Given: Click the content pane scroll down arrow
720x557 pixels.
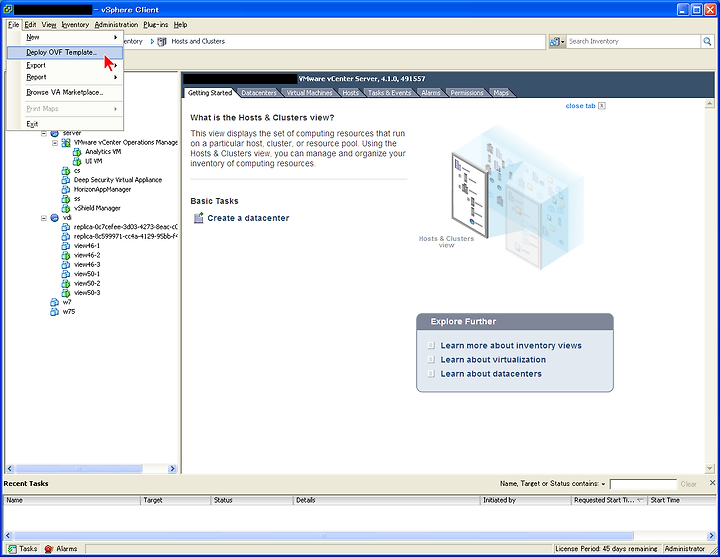Looking at the screenshot, I should pyautogui.click(x=709, y=468).
